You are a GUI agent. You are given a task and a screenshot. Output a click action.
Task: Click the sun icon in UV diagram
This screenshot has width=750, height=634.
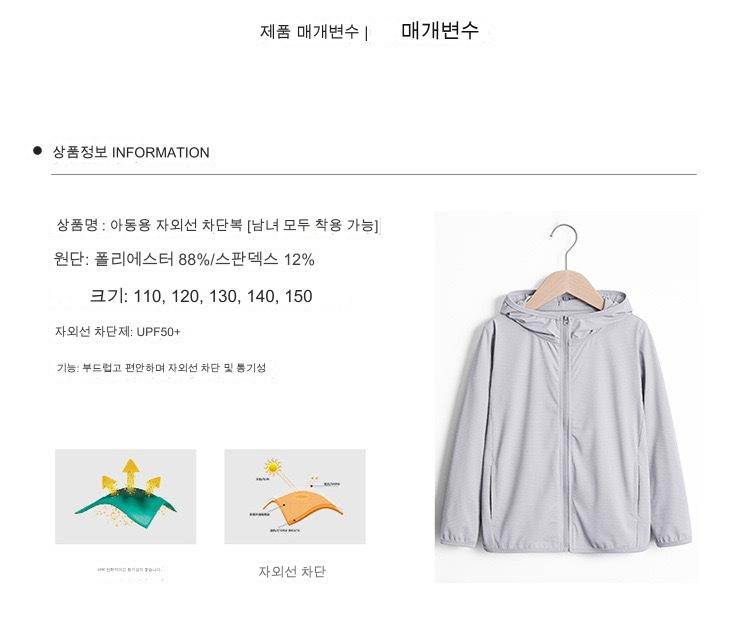pos(273,466)
